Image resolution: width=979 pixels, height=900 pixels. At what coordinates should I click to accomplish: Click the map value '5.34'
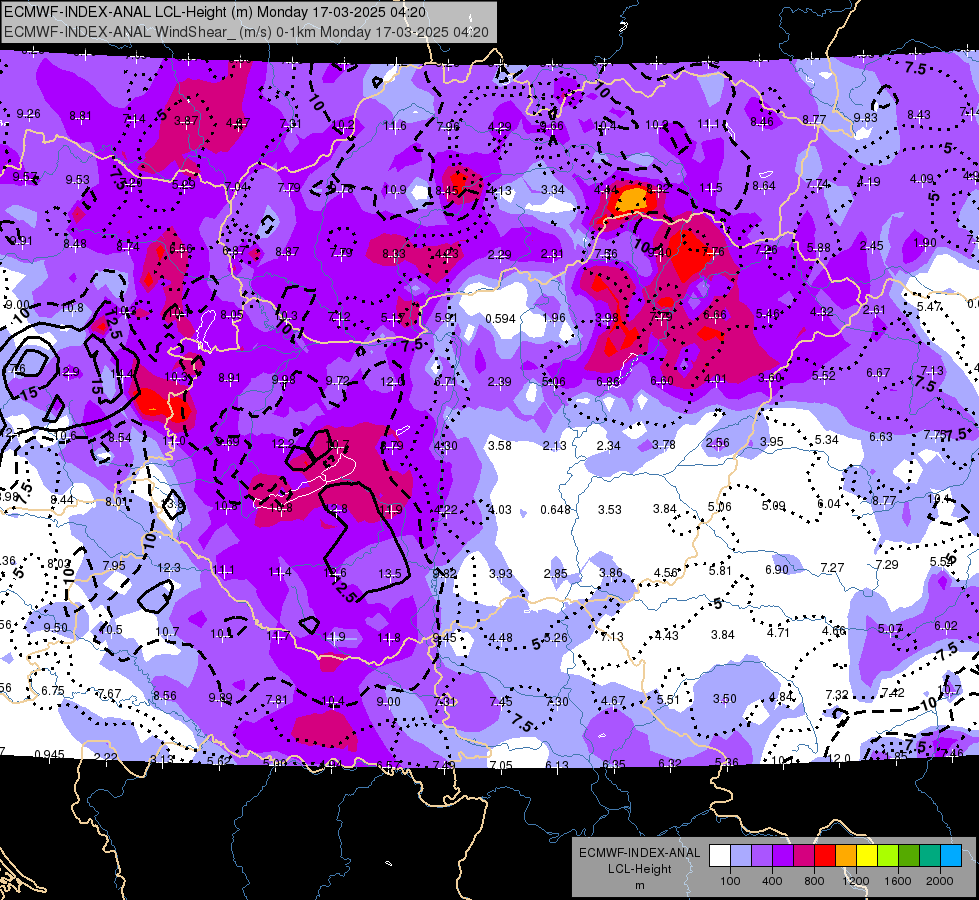827,440
